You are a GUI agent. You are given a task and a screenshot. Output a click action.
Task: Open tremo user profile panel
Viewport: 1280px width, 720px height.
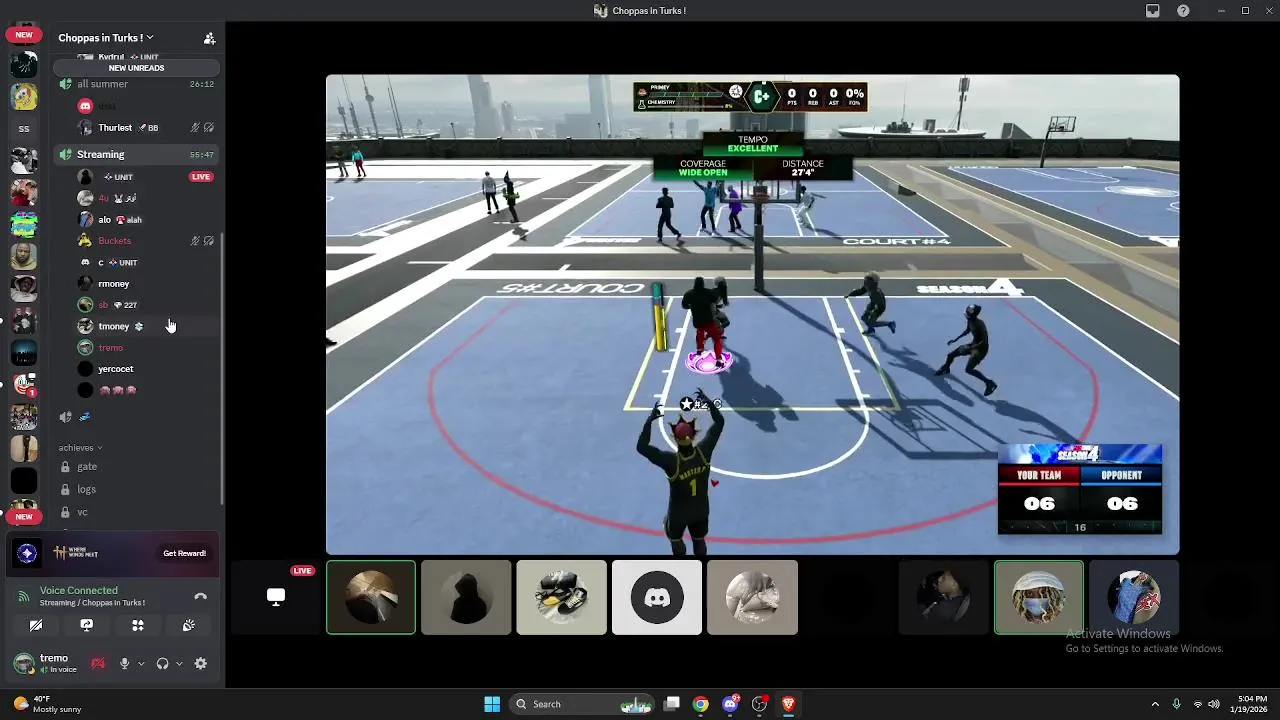click(45, 663)
